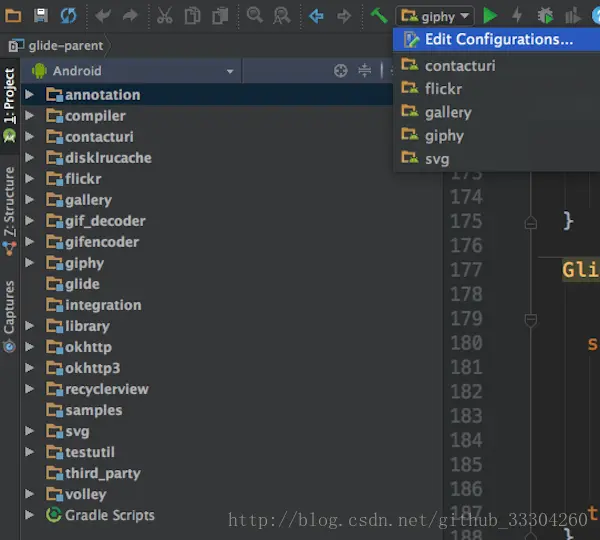The width and height of the screenshot is (600, 540).
Task: Click the Profile app bars icon
Action: click(573, 16)
